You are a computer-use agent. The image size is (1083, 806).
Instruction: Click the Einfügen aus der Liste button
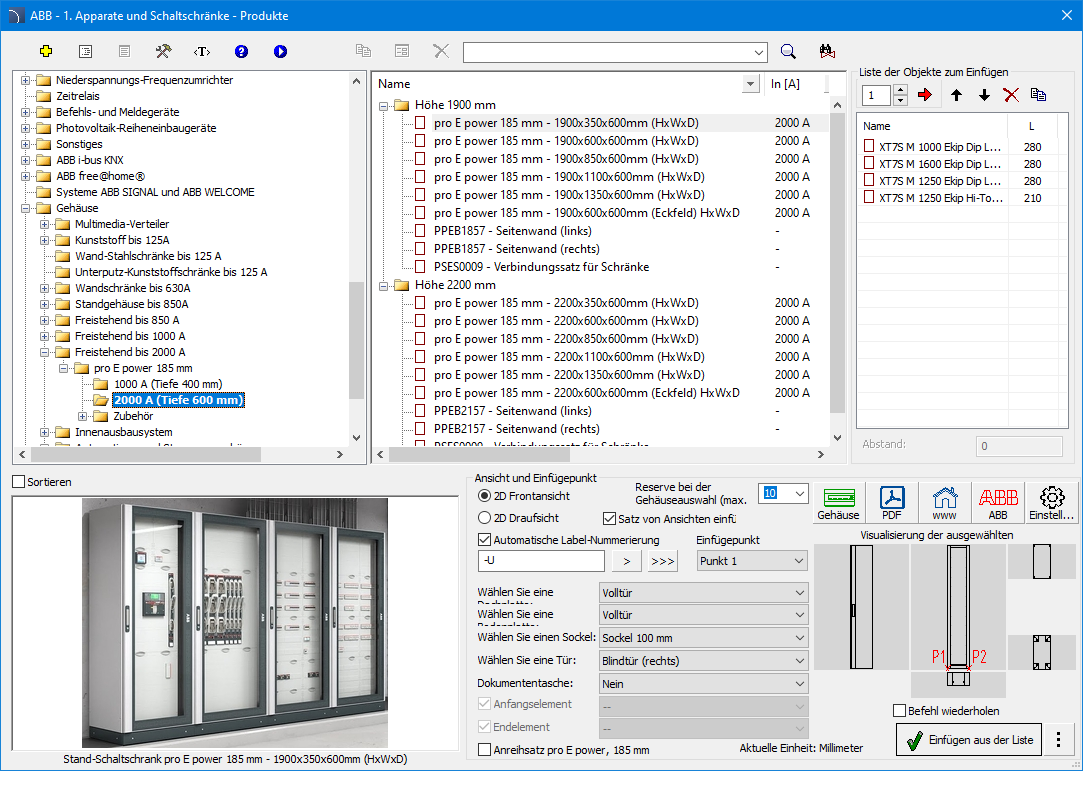968,740
